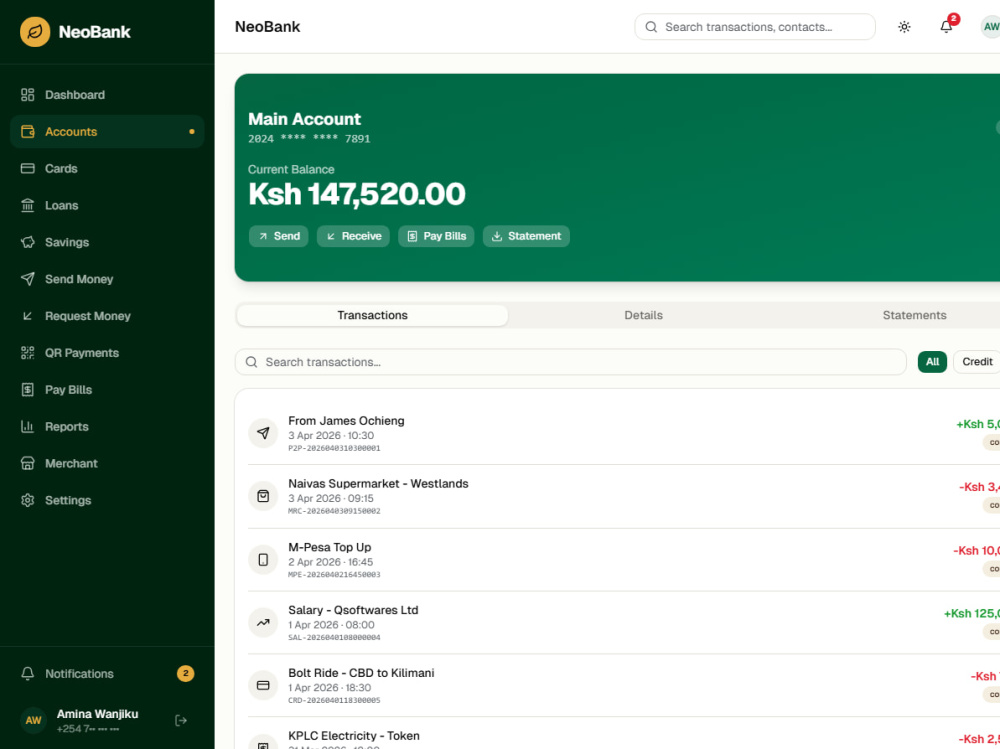Click the NeoBank leaf logo icon
This screenshot has height=749, width=1000.
click(35, 32)
